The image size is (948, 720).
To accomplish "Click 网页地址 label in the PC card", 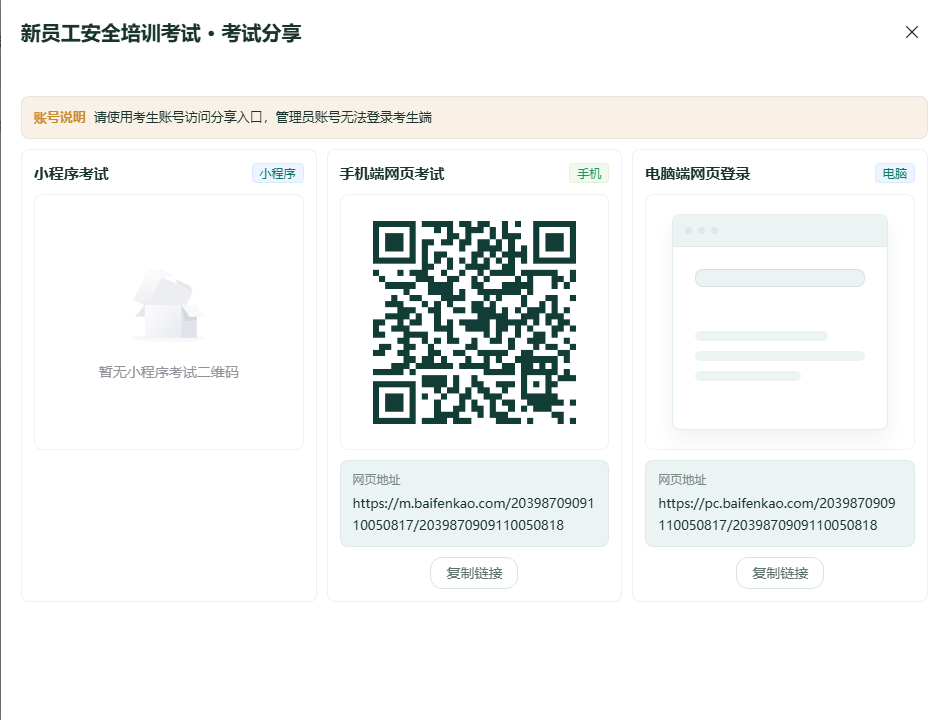I will [x=683, y=480].
